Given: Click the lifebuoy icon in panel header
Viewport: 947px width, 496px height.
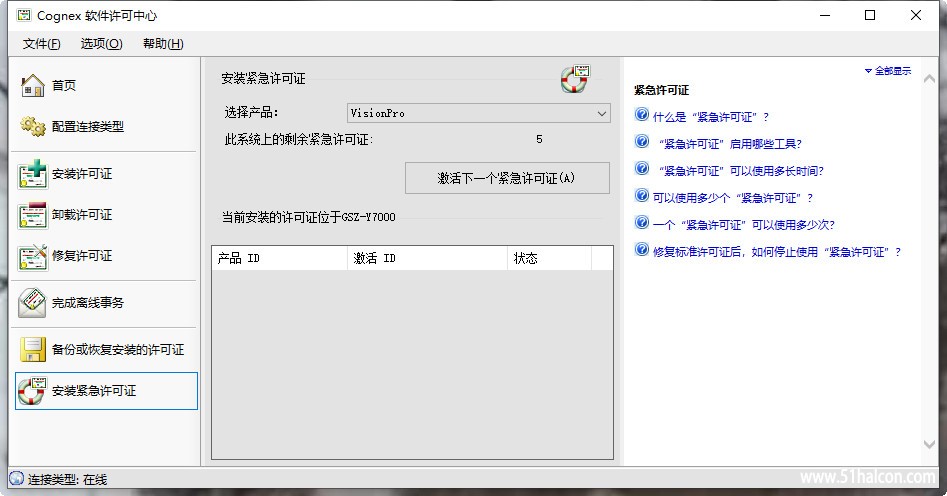Looking at the screenshot, I should [x=575, y=79].
